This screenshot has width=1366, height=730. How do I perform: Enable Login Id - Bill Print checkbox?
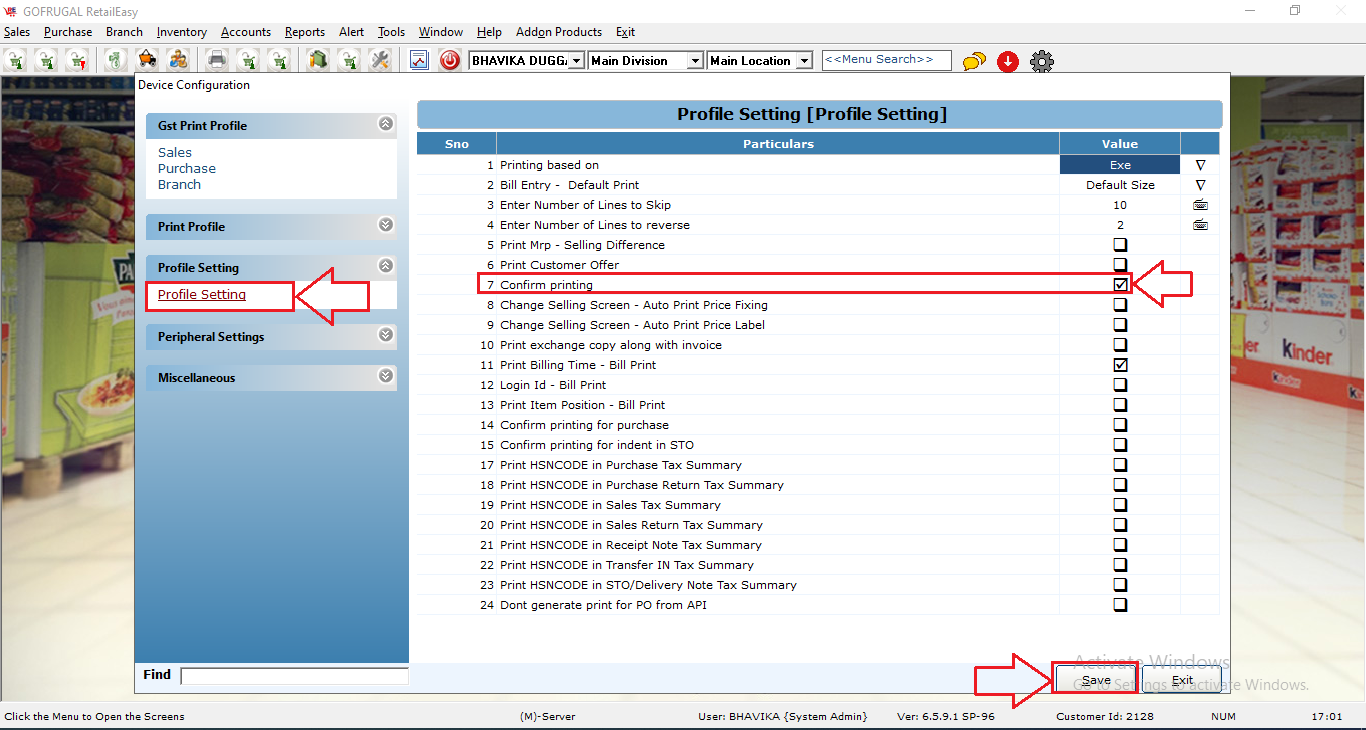click(x=1120, y=385)
